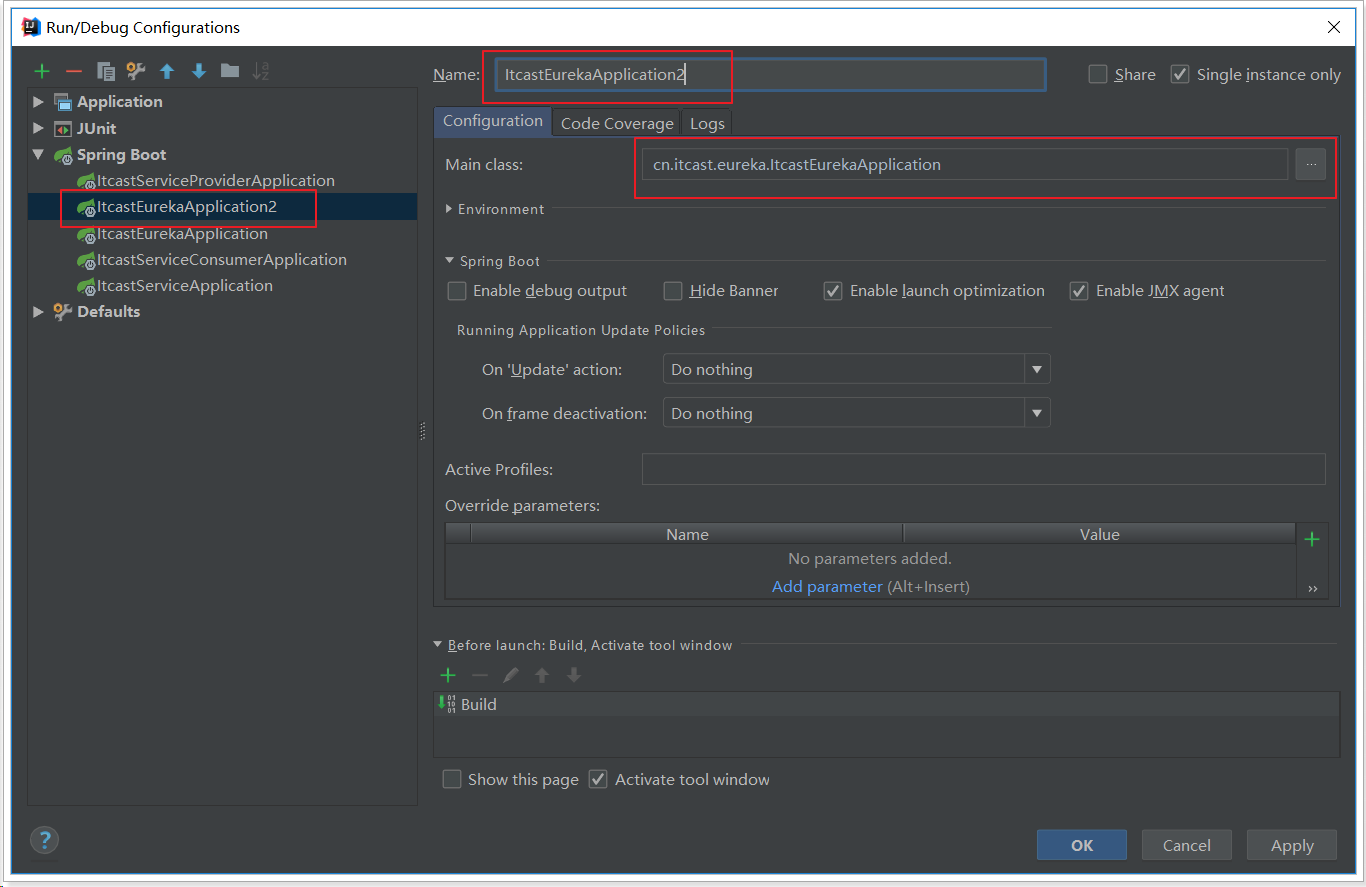
Task: Uncheck Single instance only
Action: tap(1180, 74)
